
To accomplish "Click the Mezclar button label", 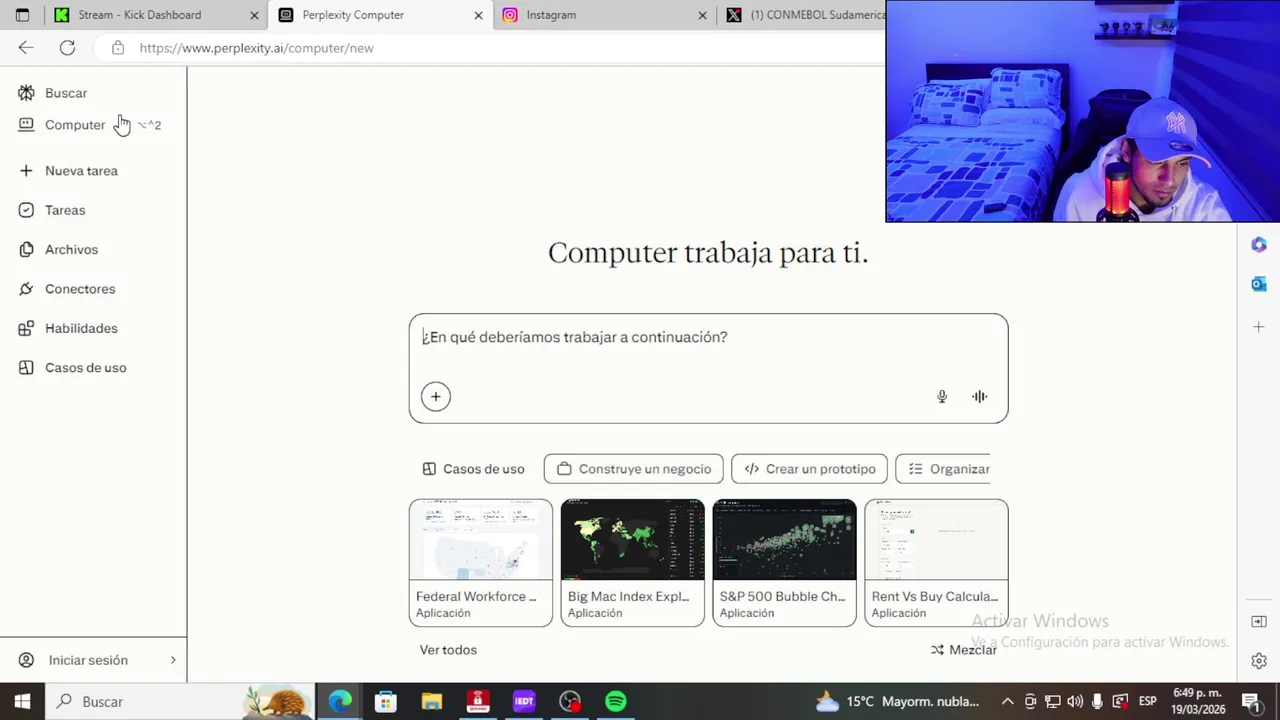I will pos(973,650).
